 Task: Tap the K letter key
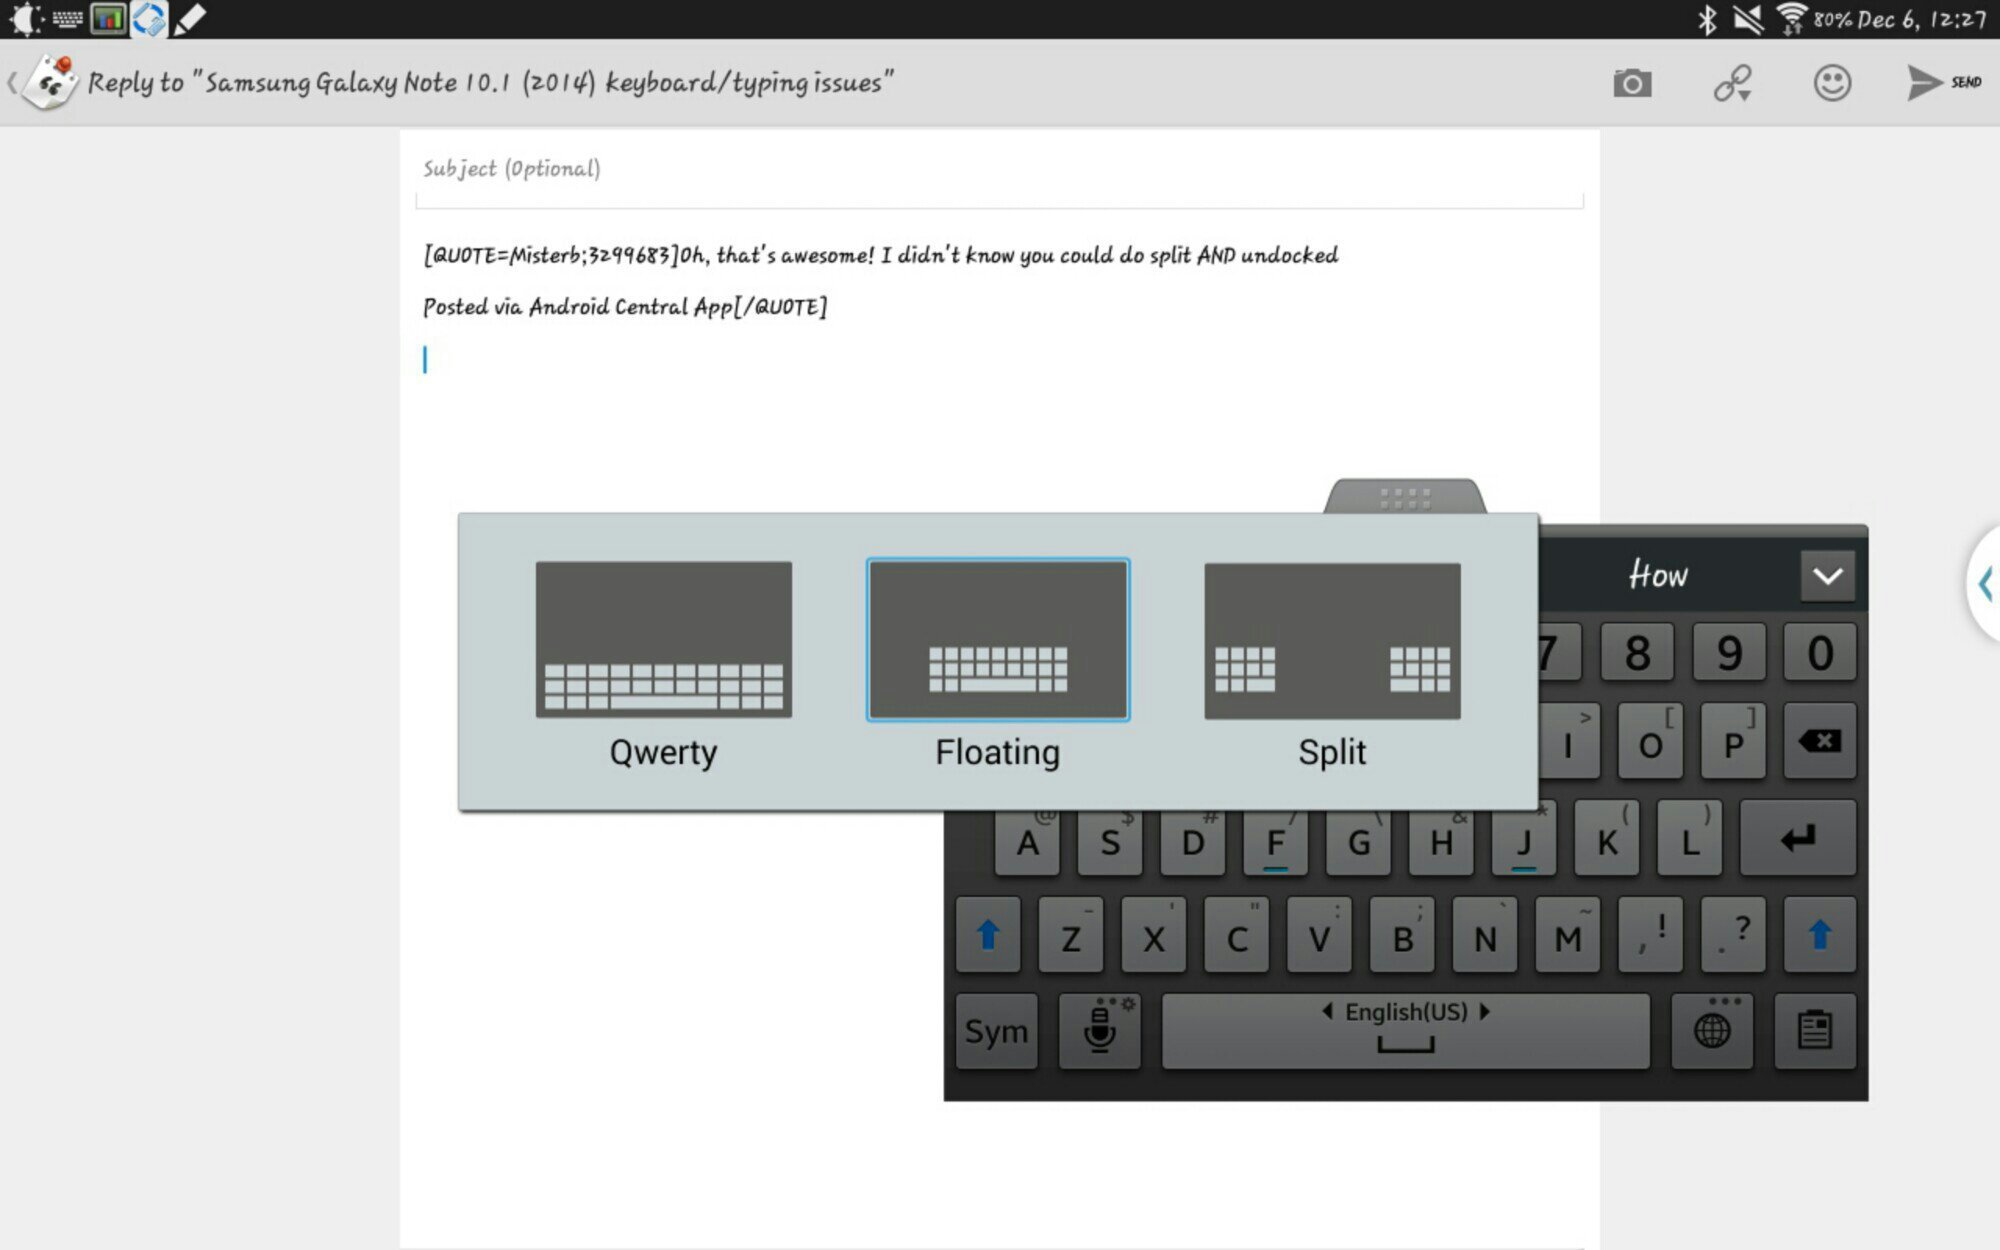coord(1607,838)
